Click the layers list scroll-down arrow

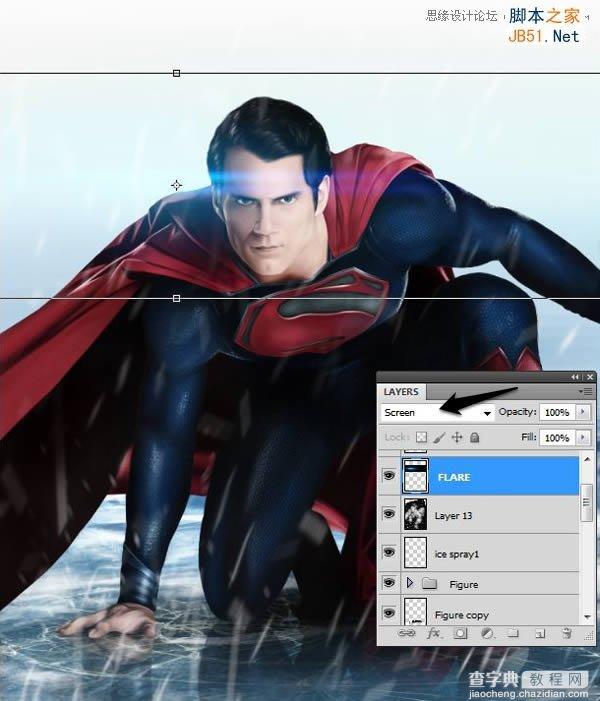point(587,617)
